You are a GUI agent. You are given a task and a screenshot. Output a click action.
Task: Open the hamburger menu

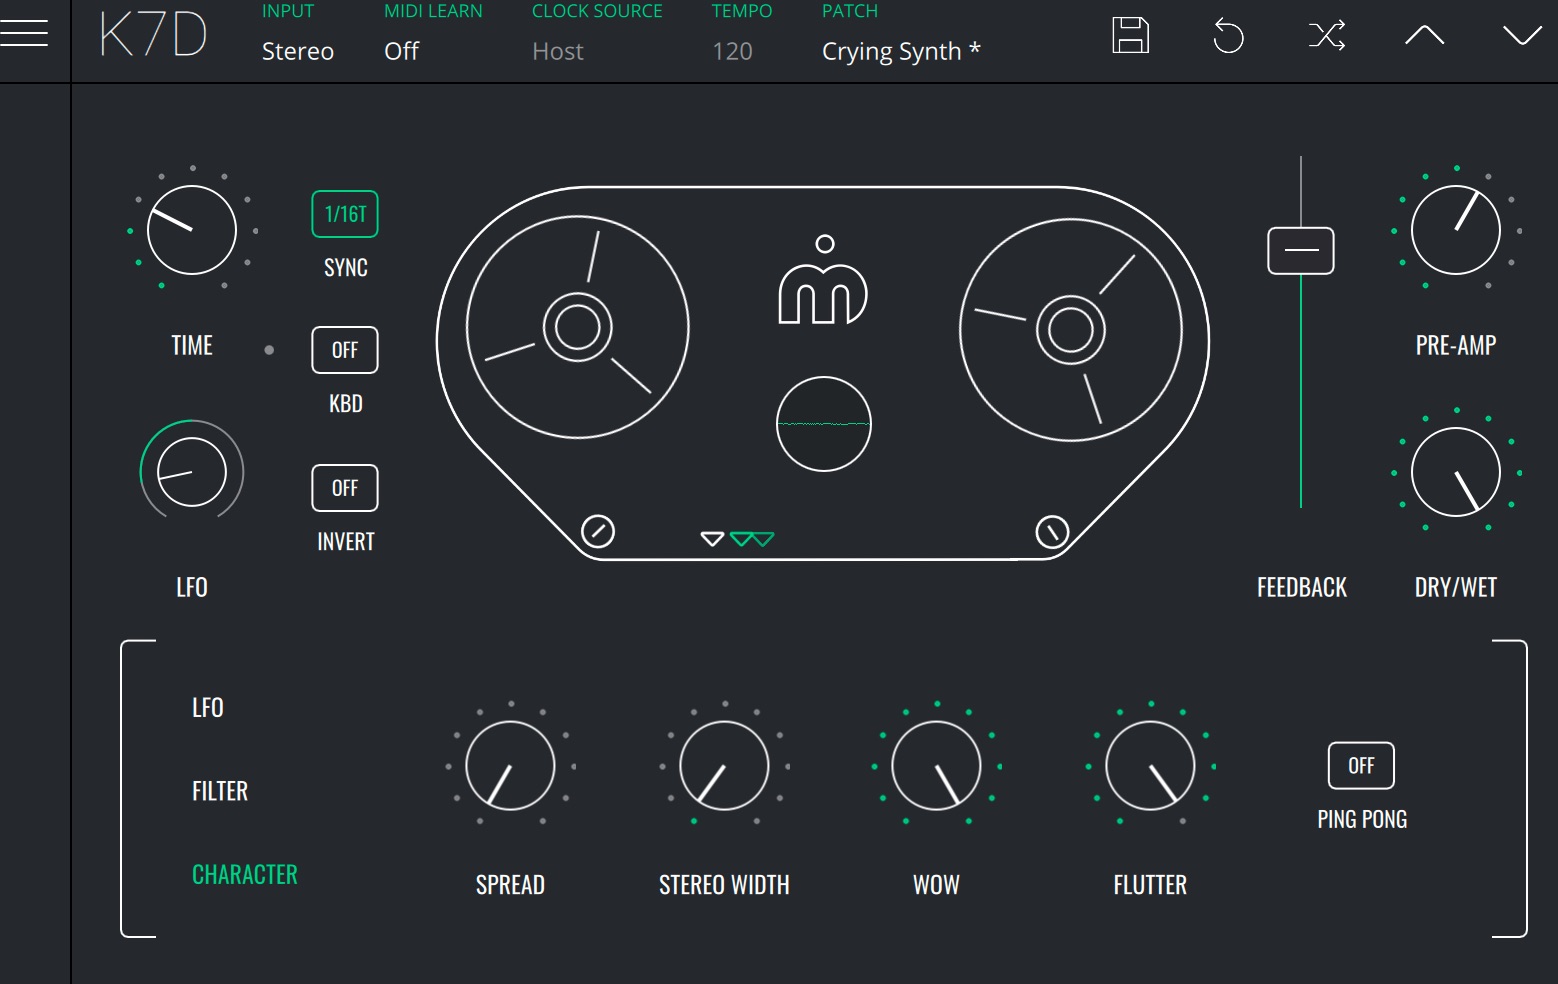point(25,34)
